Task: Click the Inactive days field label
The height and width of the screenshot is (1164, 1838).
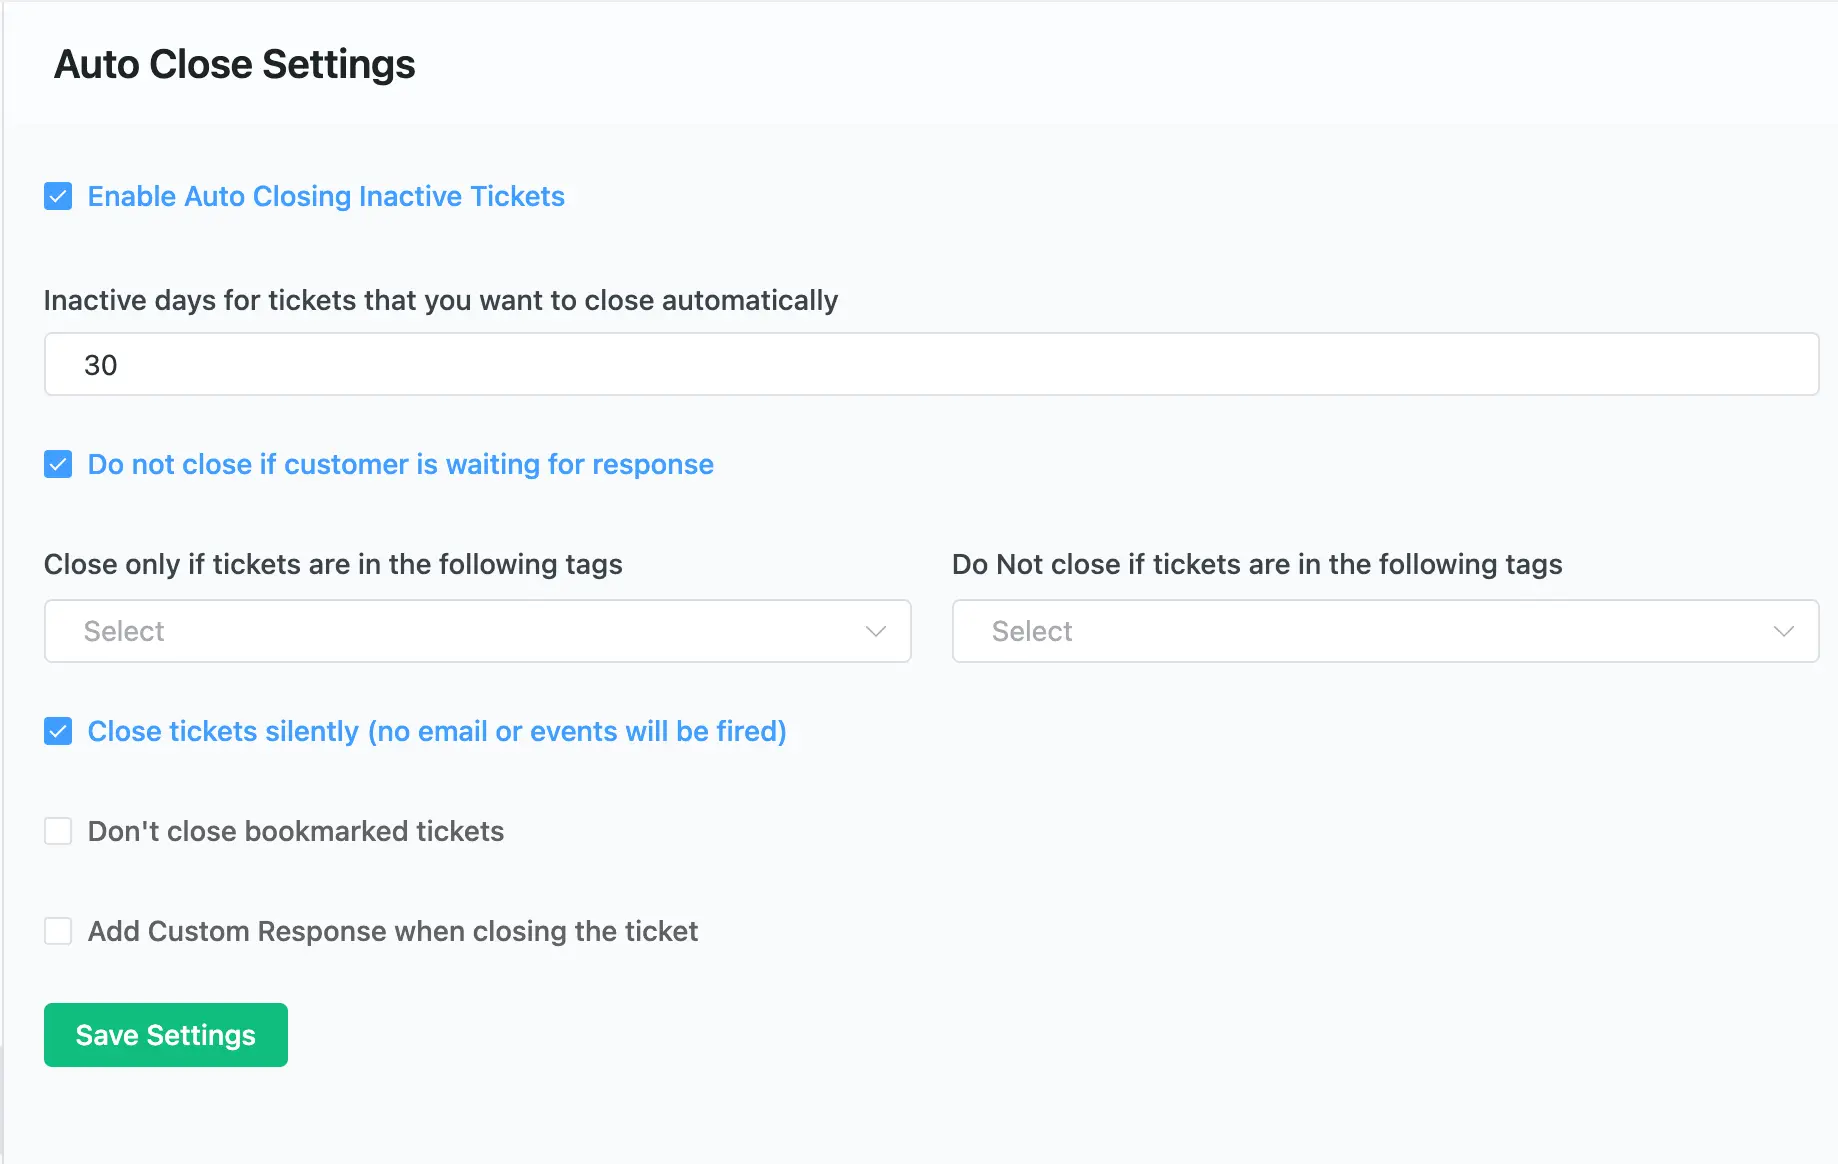Action: [x=441, y=300]
